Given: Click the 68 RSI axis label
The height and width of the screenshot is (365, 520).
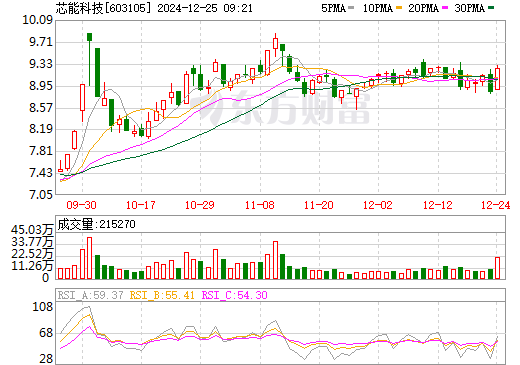Looking at the screenshot, I should pyautogui.click(x=46, y=333).
